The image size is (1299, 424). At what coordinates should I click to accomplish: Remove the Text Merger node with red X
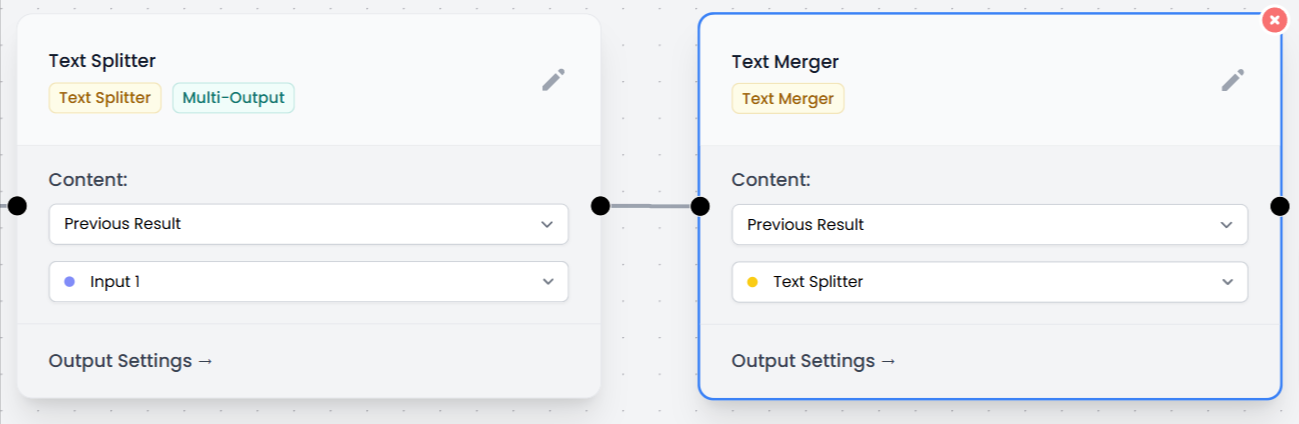(1273, 20)
